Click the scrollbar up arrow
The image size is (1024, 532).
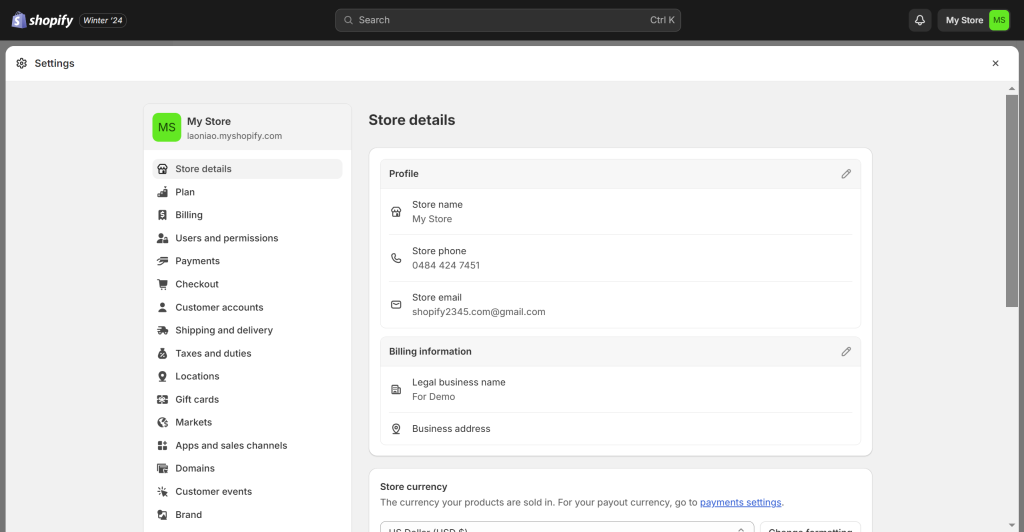[x=1012, y=88]
